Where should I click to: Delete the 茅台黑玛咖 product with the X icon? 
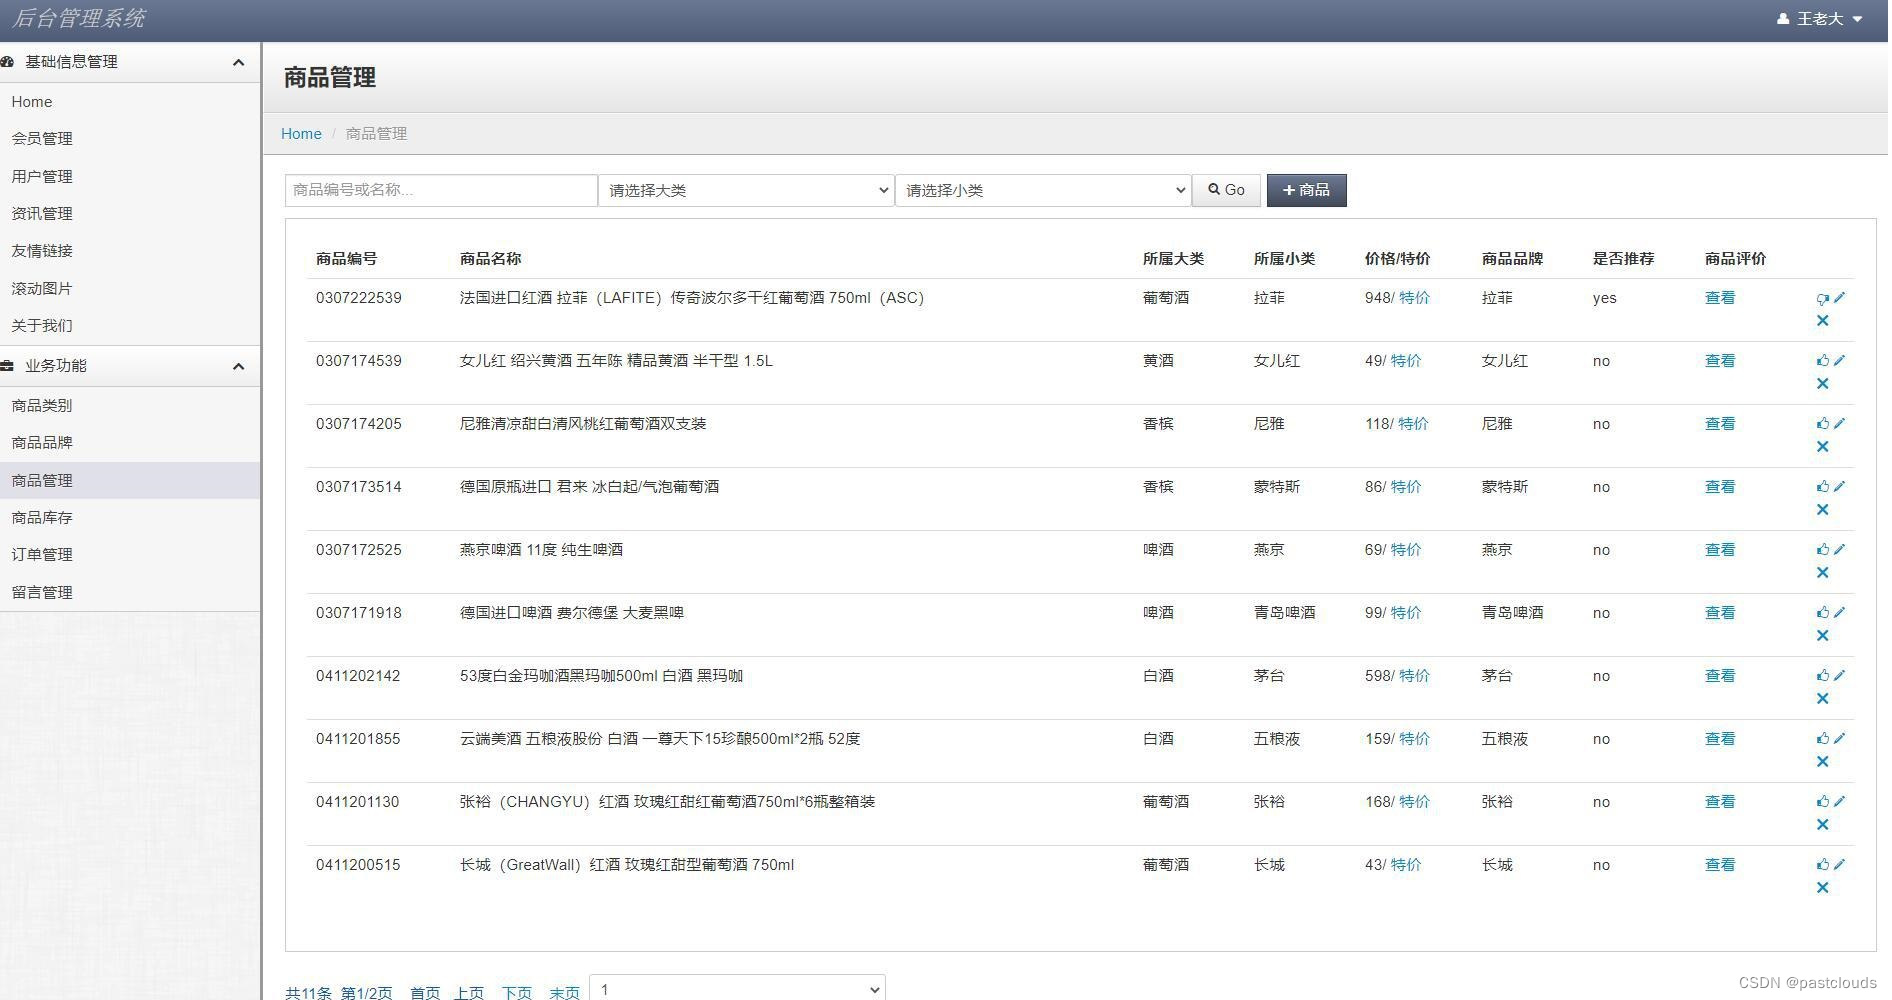click(x=1823, y=698)
